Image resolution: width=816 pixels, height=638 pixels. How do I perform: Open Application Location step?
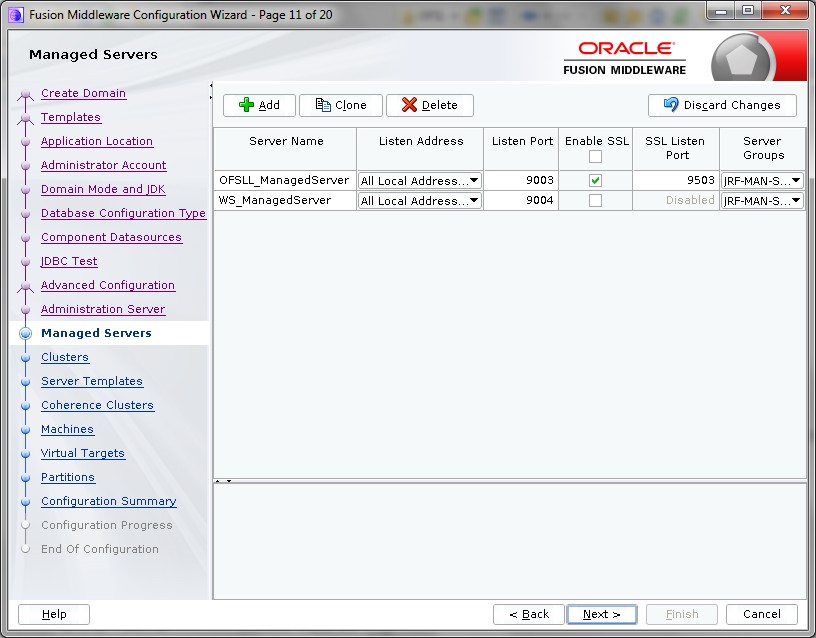point(97,141)
